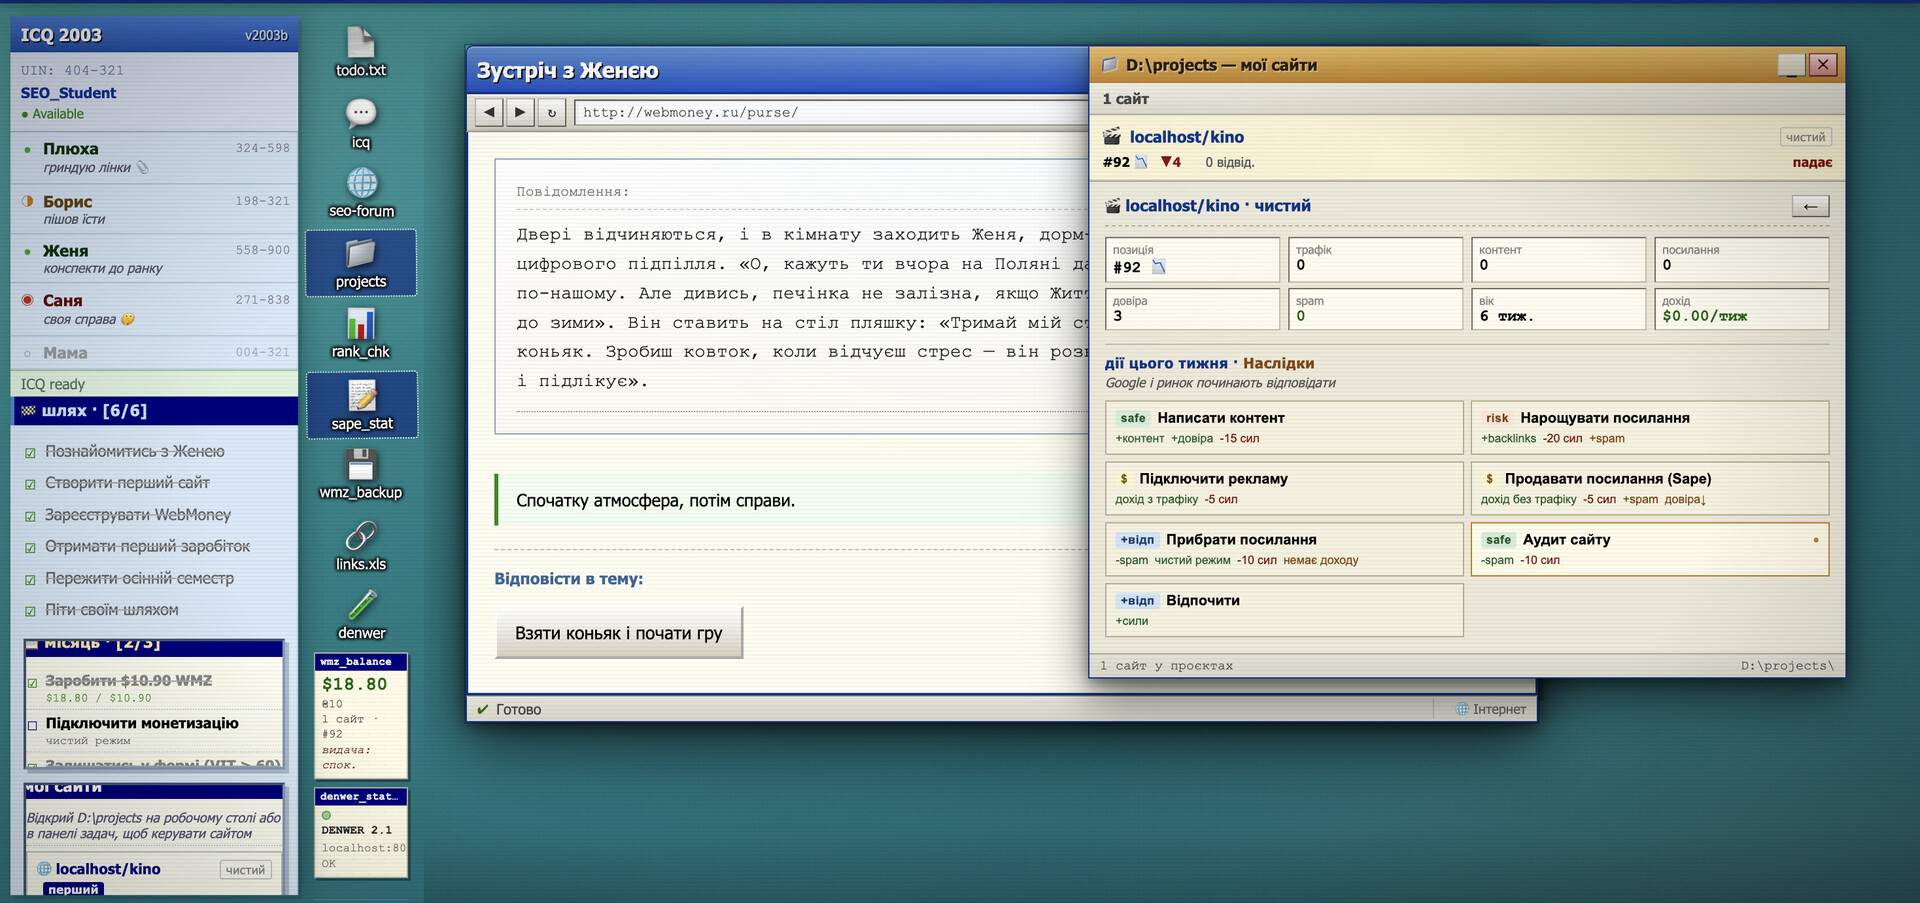Choose the Написати контент action
1920x903 pixels.
click(x=1285, y=428)
